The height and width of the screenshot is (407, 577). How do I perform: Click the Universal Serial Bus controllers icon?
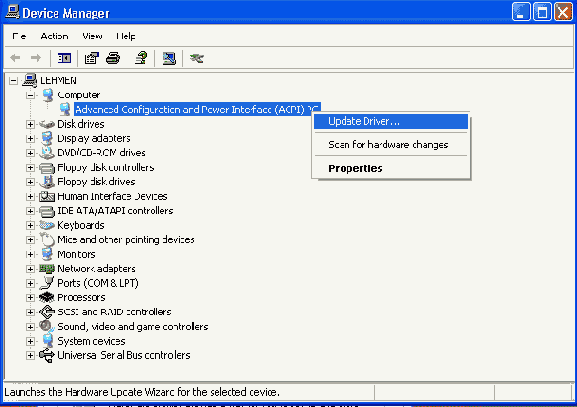click(x=47, y=355)
